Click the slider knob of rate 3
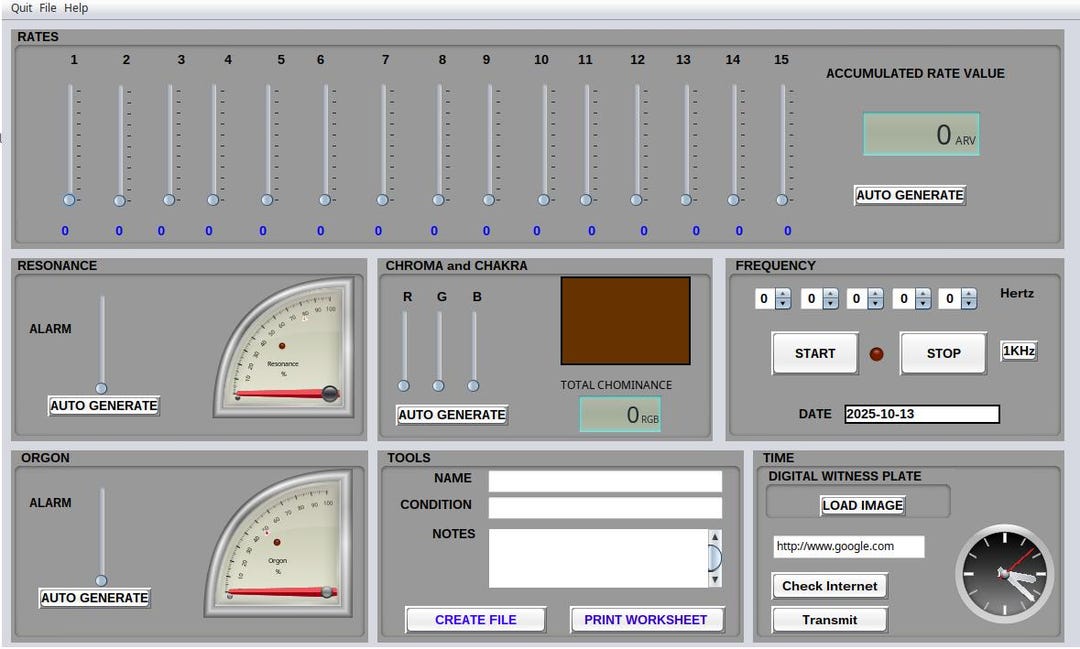1080x649 pixels. (x=169, y=200)
